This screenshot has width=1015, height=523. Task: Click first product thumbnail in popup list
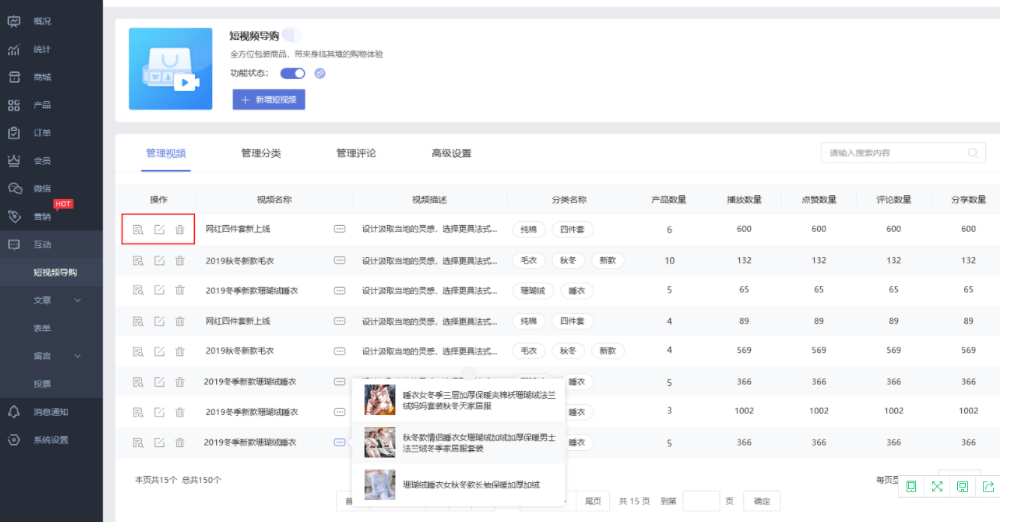380,399
